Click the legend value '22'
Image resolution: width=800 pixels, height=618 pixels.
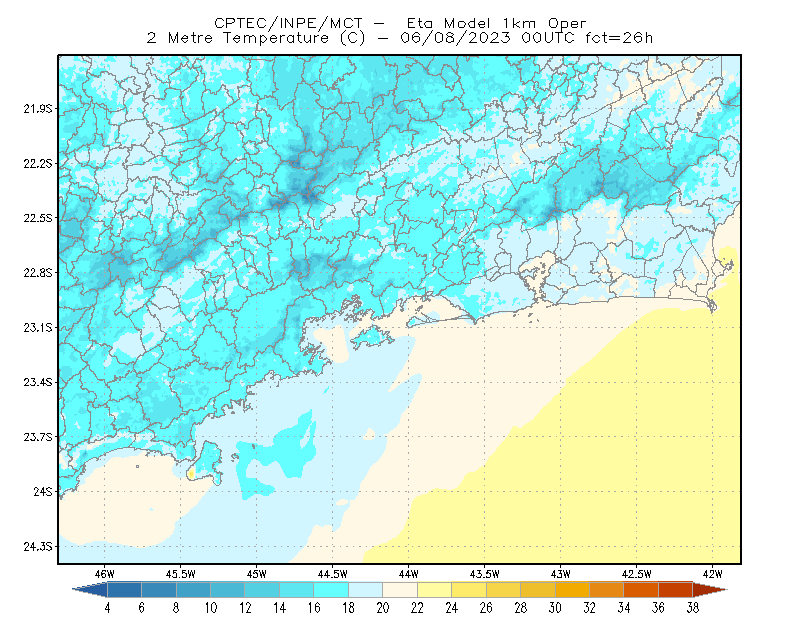417,608
